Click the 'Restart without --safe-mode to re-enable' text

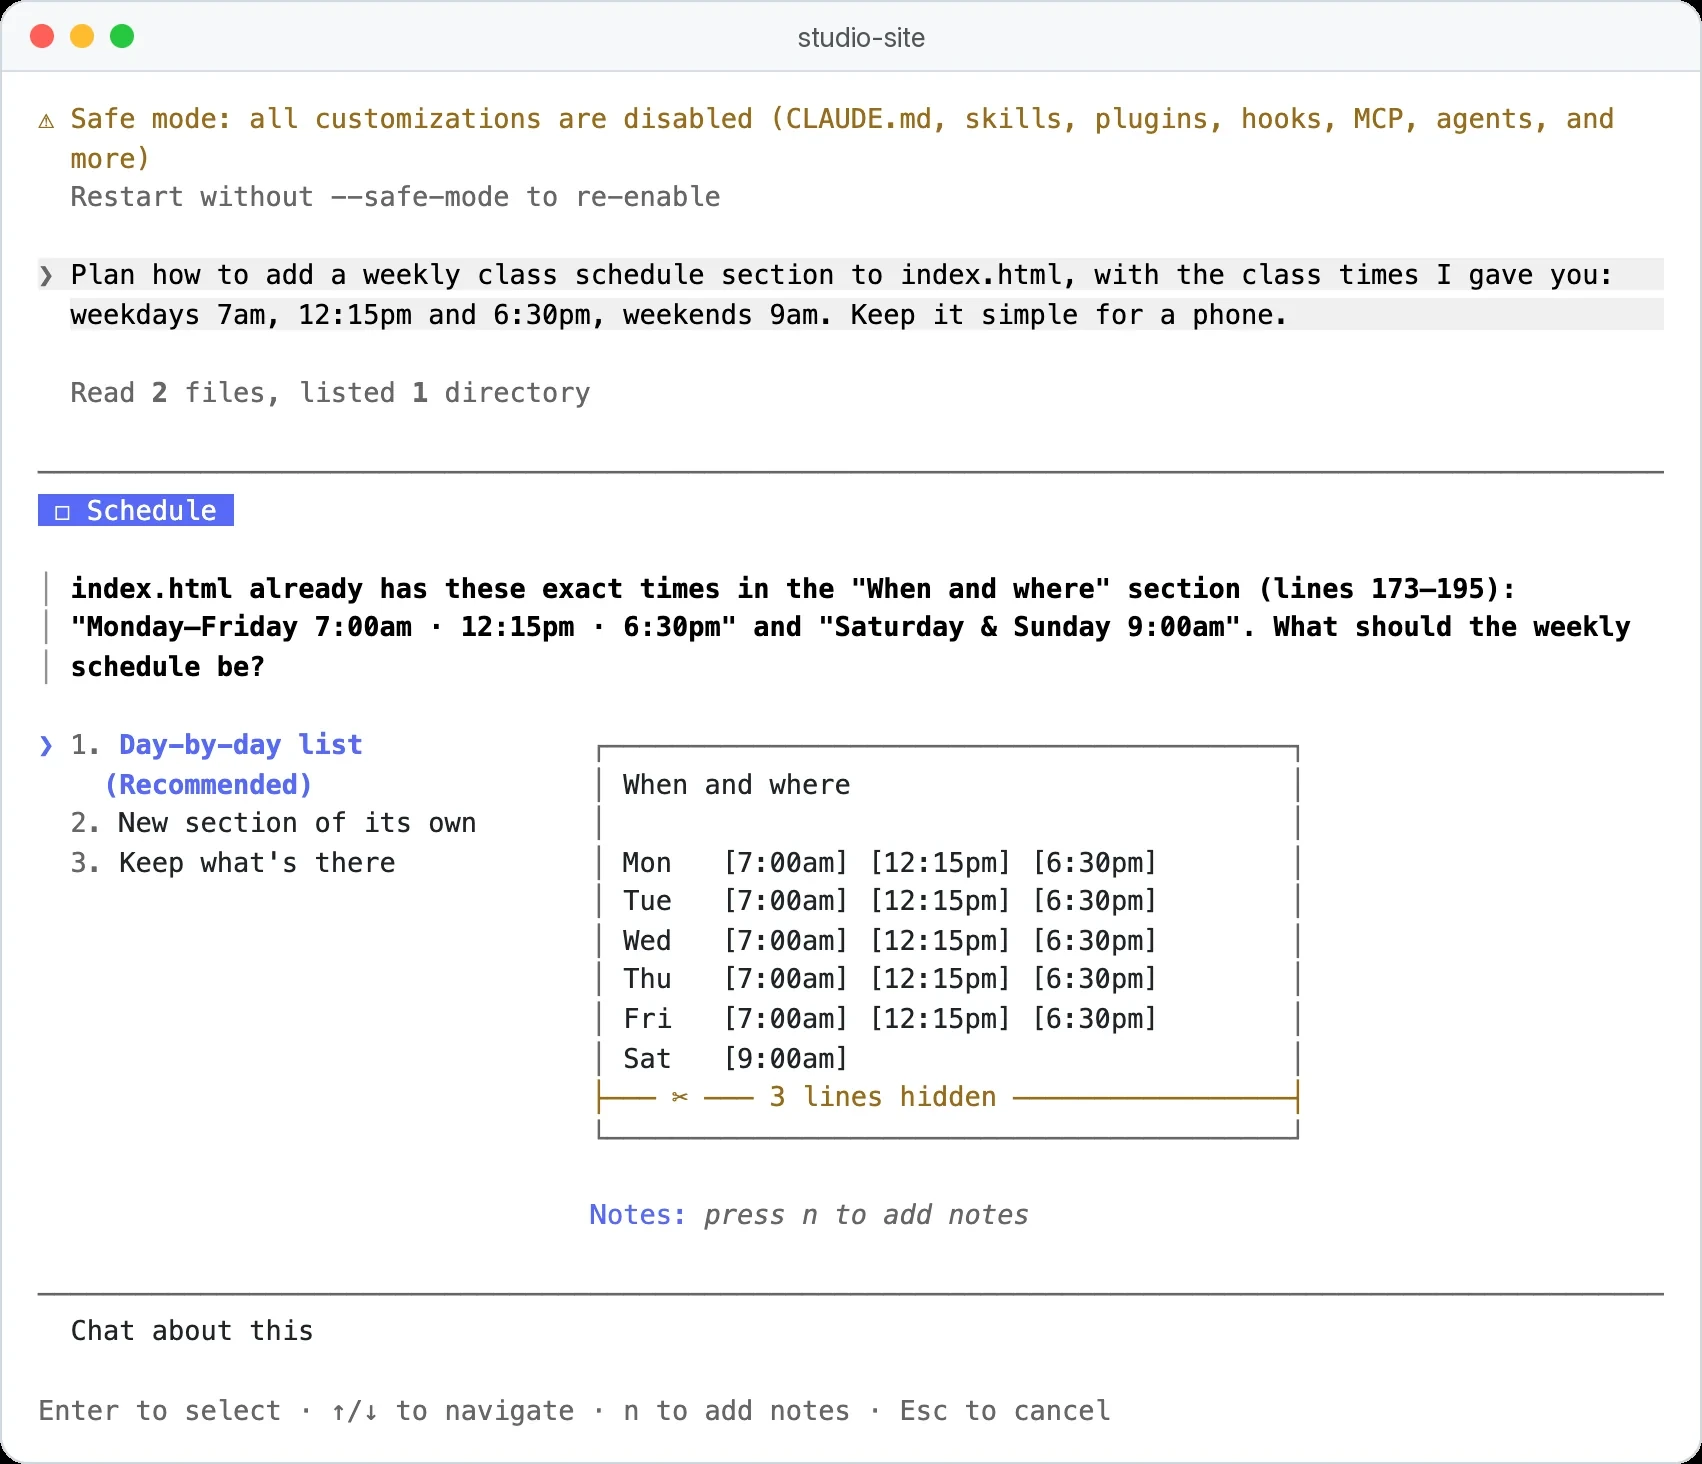pos(395,197)
